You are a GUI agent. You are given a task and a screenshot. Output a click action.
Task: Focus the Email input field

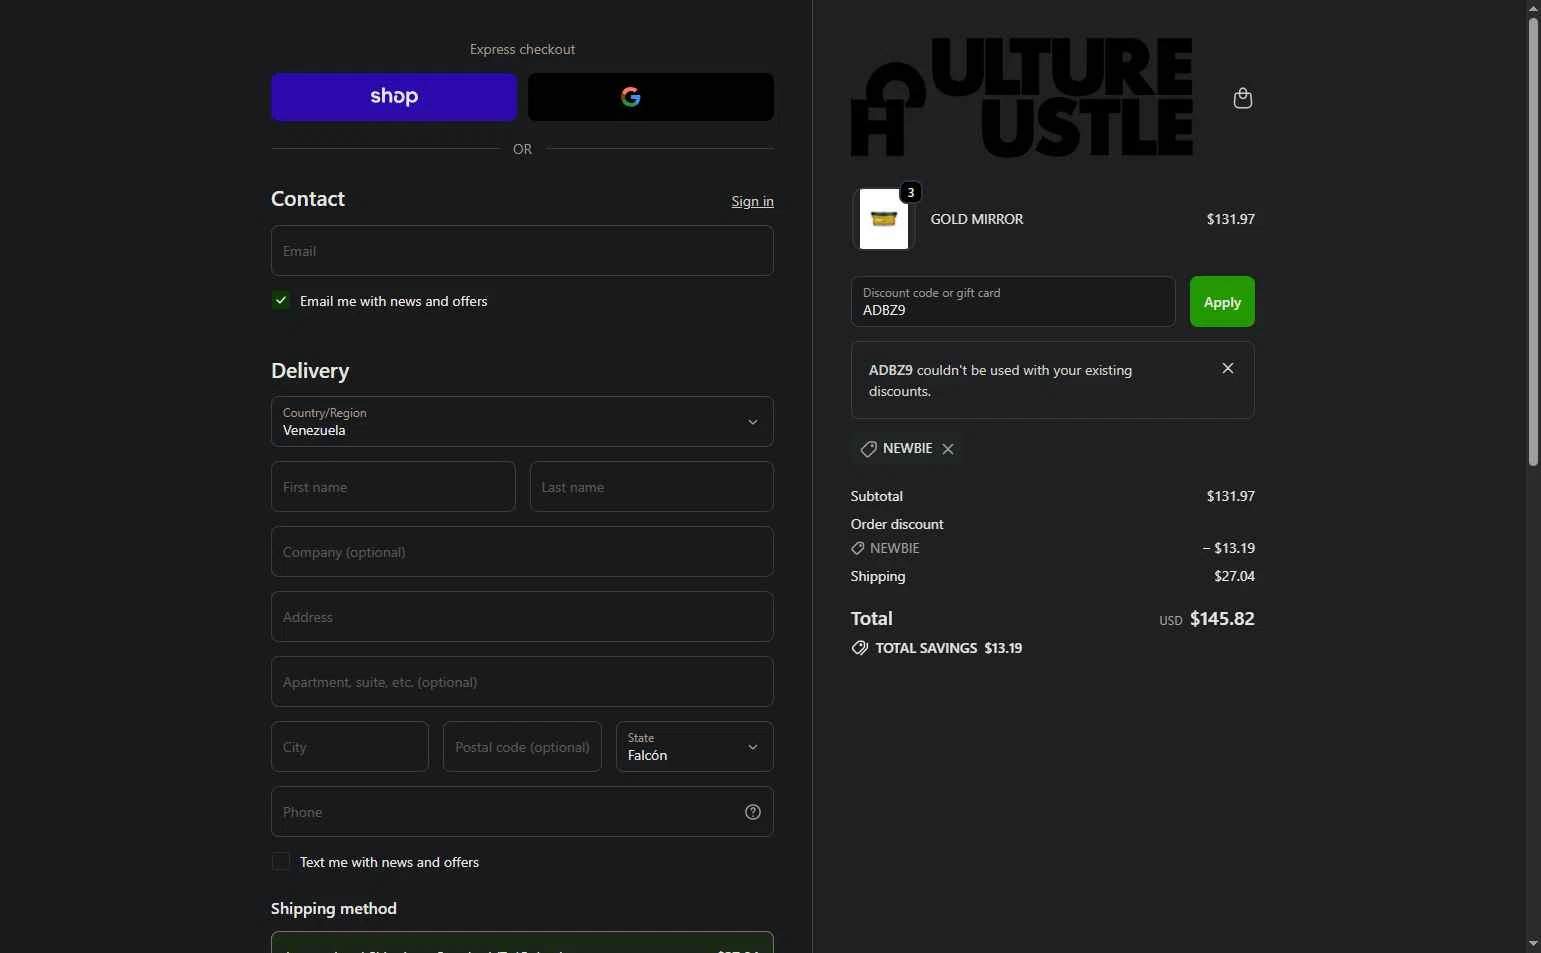pos(522,251)
